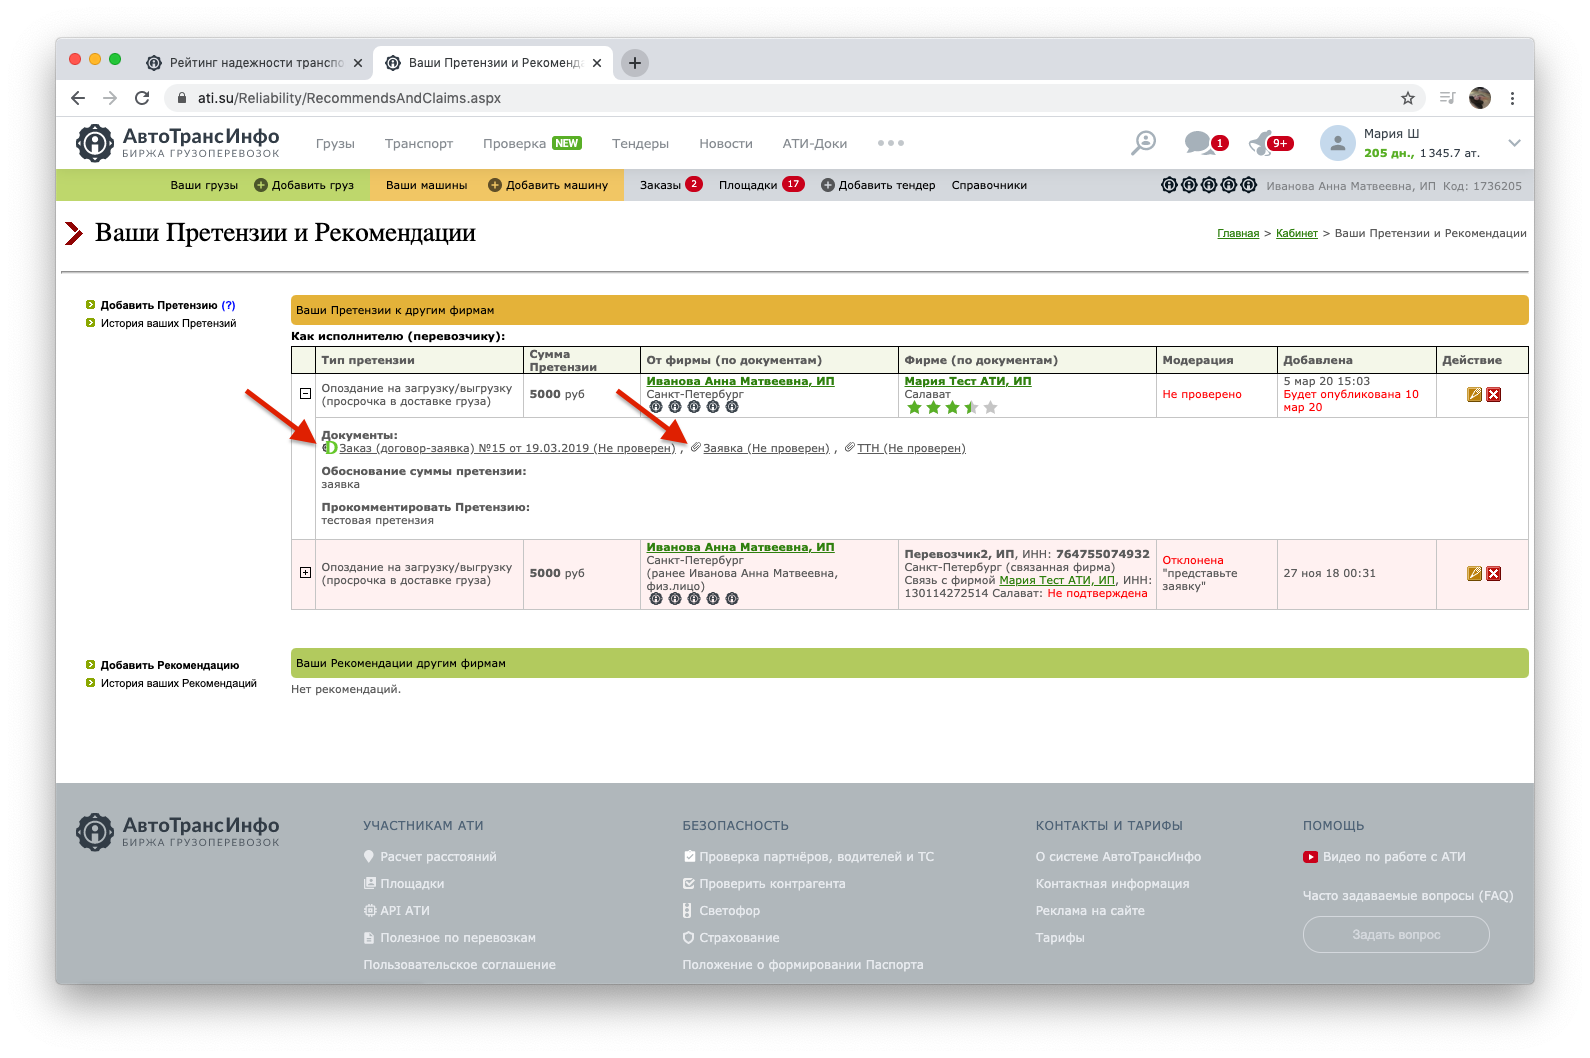Click Добавить машину
The width and height of the screenshot is (1590, 1058).
pos(548,185)
